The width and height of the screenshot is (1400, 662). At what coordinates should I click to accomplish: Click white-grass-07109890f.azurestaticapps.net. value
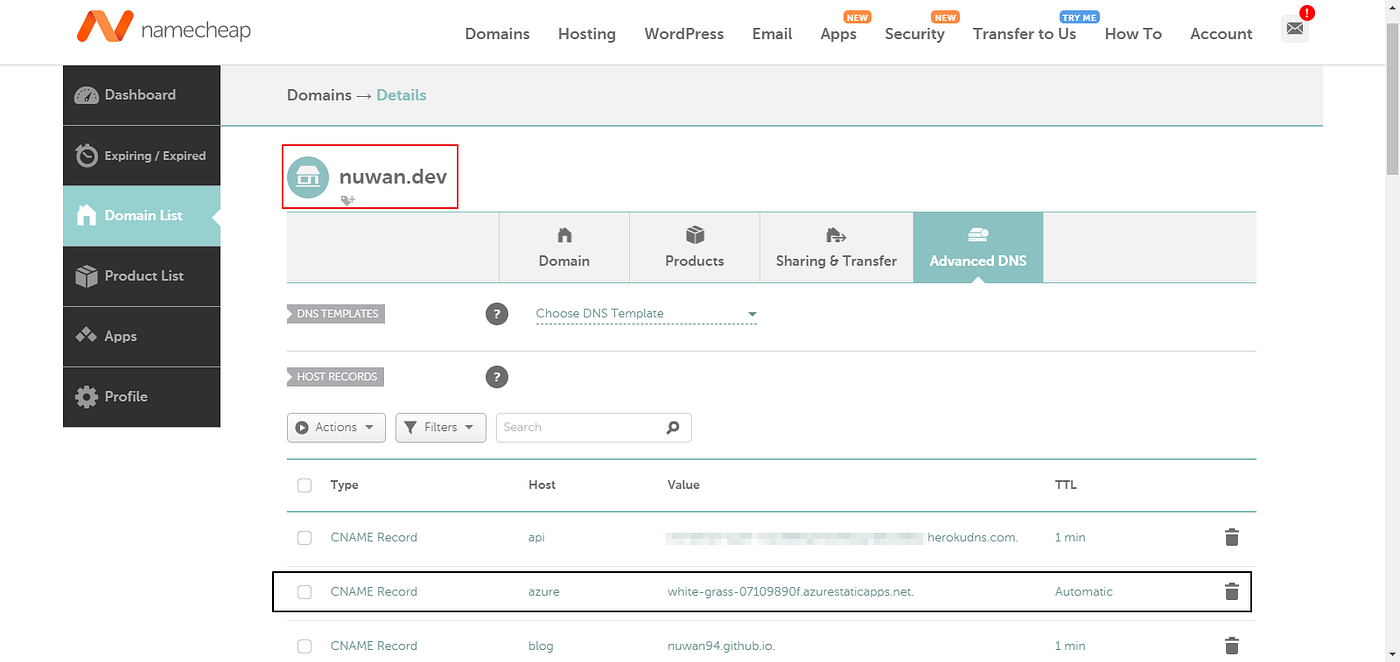(x=791, y=591)
